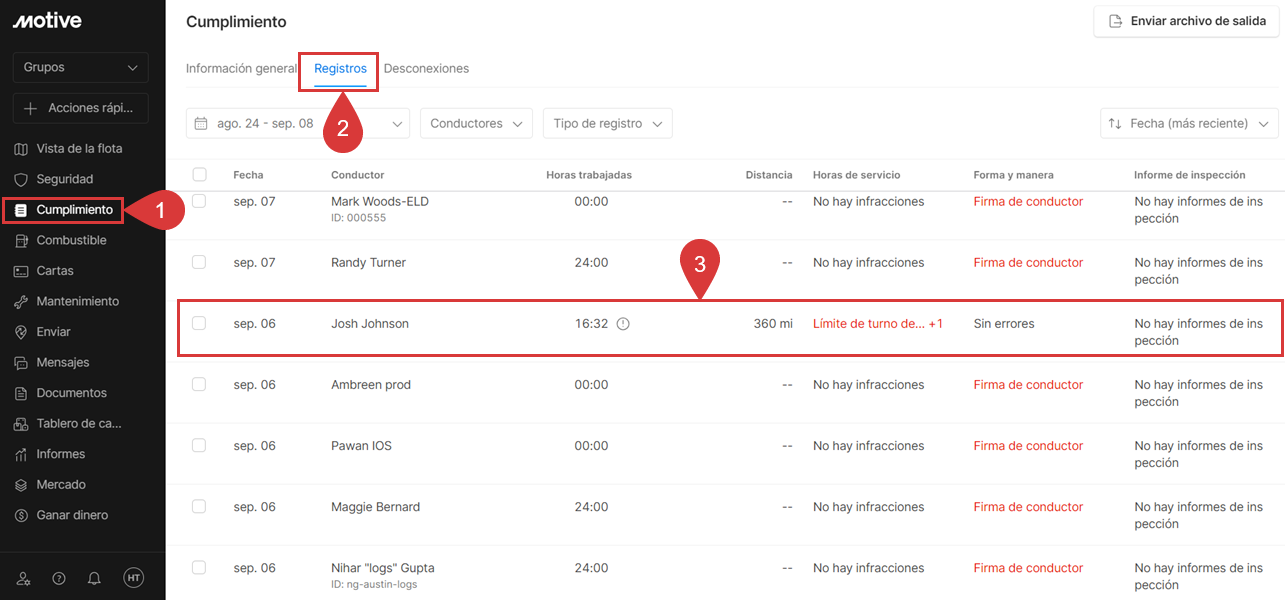The width and height of the screenshot is (1285, 600).
Task: Click Enviar archivo de salida button
Action: pos(1186,21)
